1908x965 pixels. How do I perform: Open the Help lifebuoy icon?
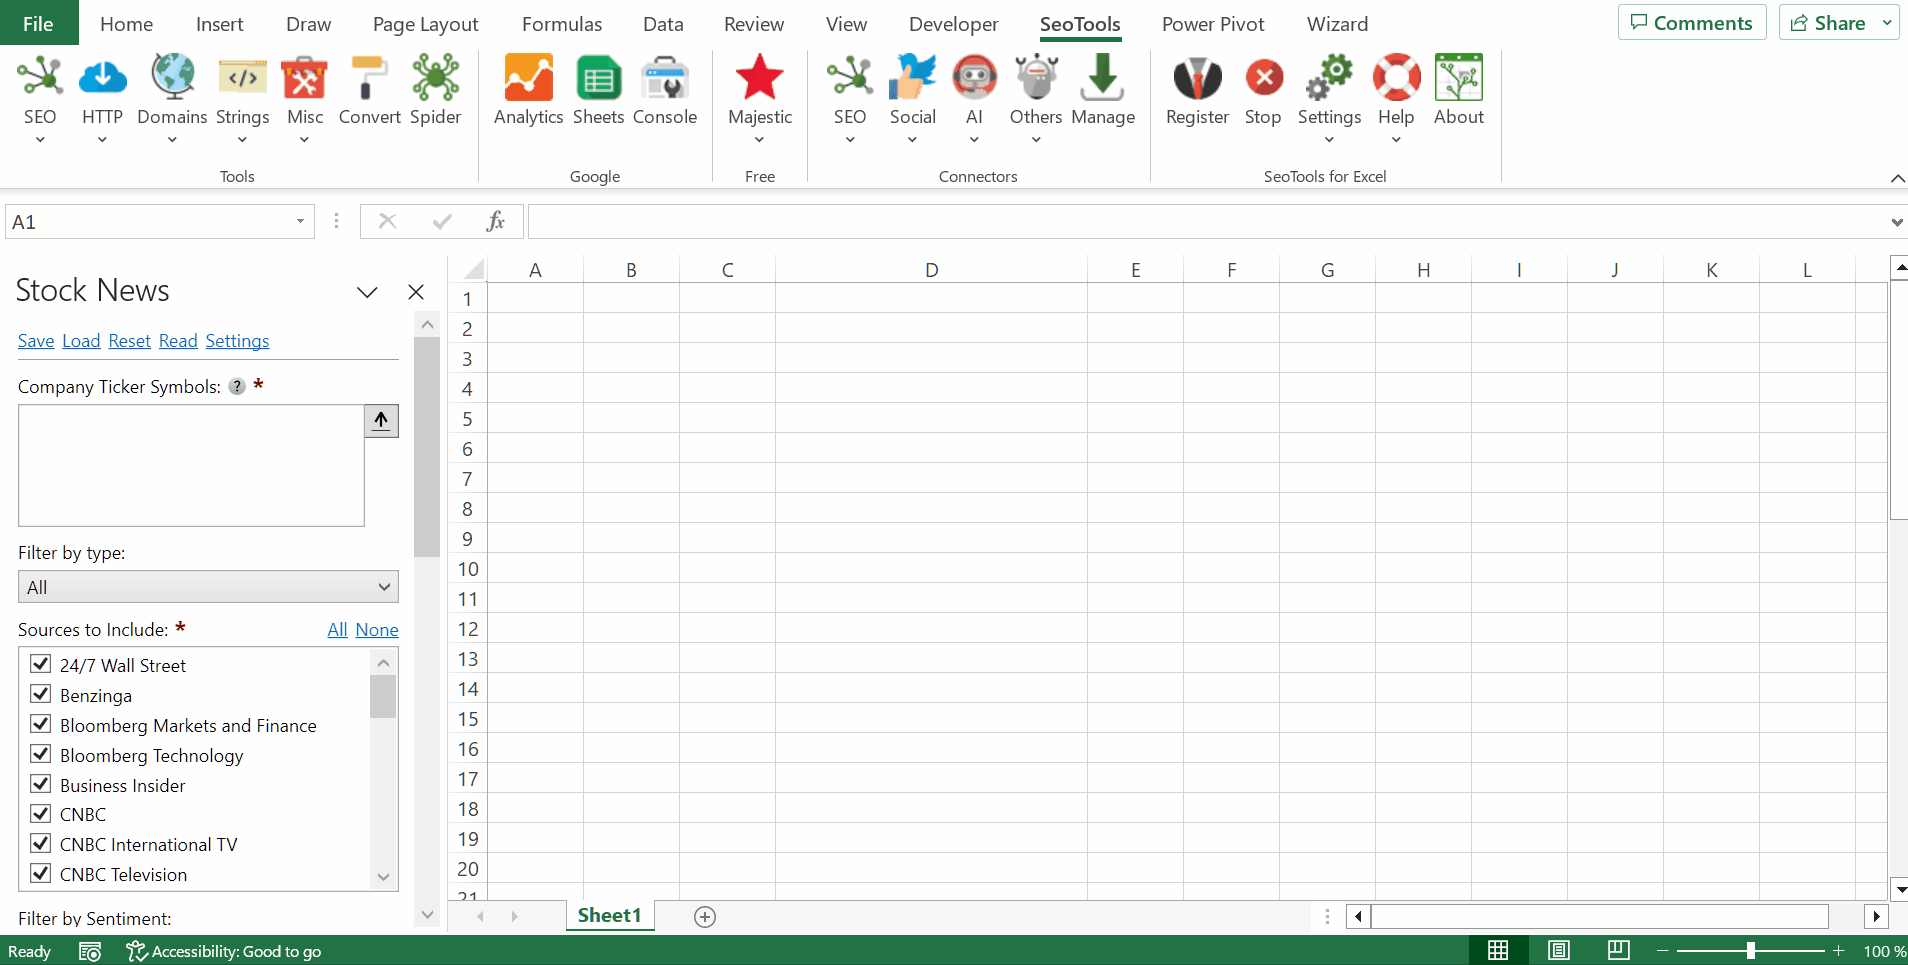pyautogui.click(x=1396, y=78)
